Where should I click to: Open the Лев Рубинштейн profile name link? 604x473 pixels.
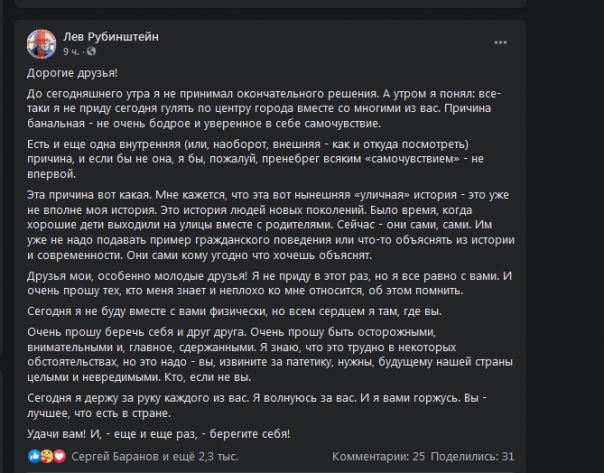[x=110, y=37]
